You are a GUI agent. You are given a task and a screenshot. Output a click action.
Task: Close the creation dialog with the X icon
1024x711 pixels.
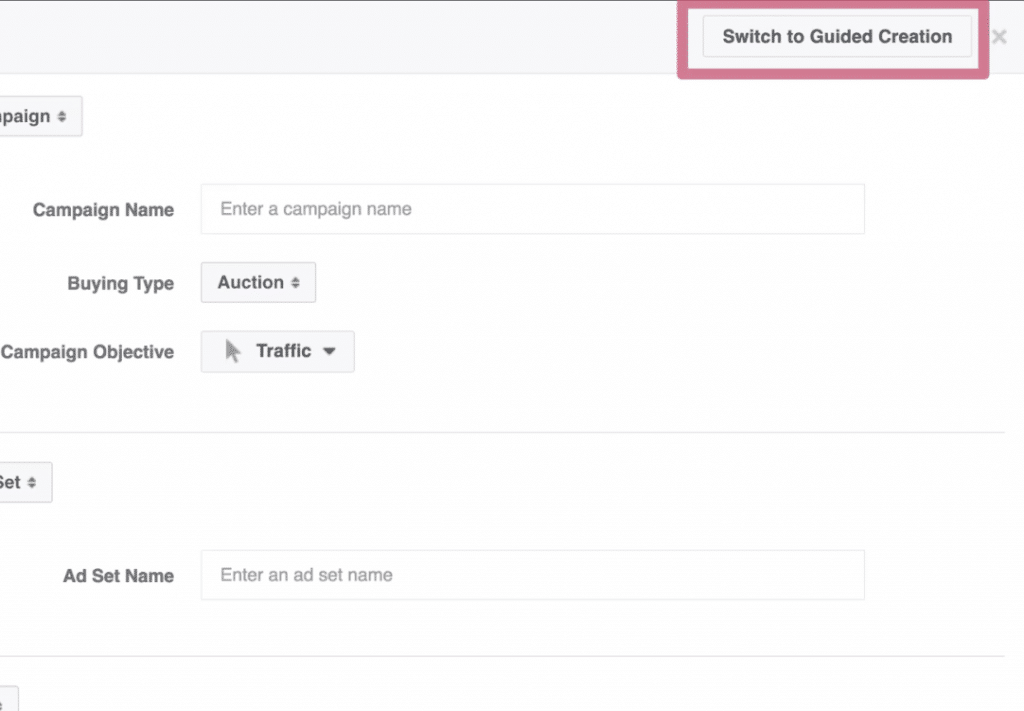tap(999, 37)
